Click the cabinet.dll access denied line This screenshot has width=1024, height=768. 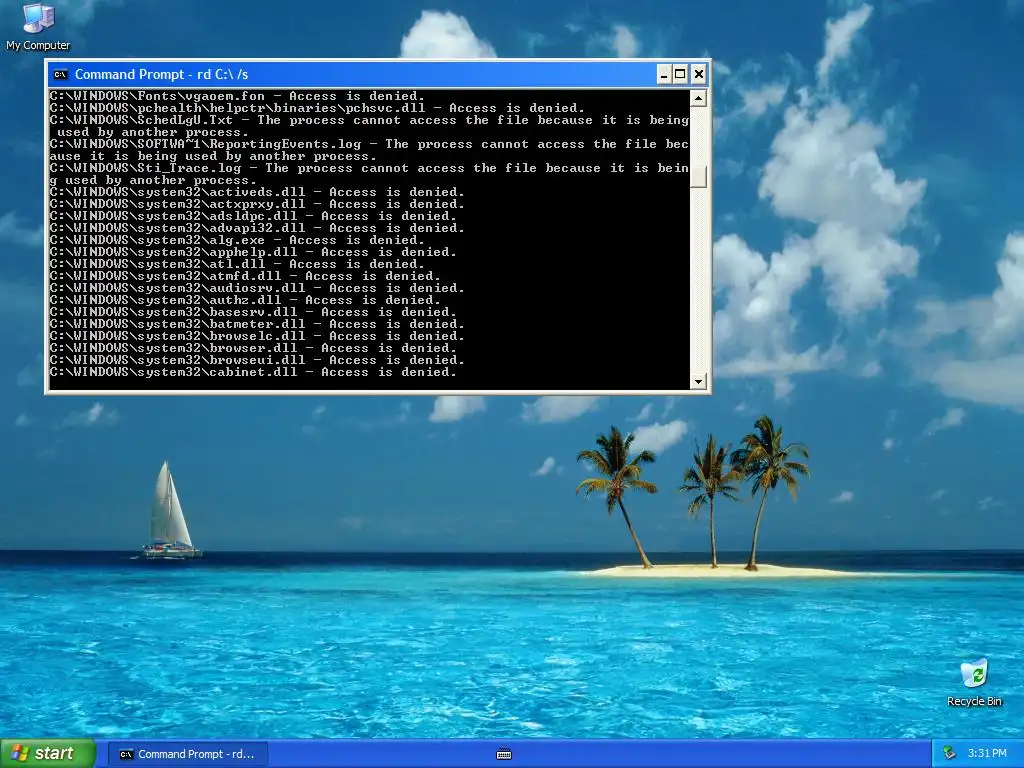[x=253, y=372]
